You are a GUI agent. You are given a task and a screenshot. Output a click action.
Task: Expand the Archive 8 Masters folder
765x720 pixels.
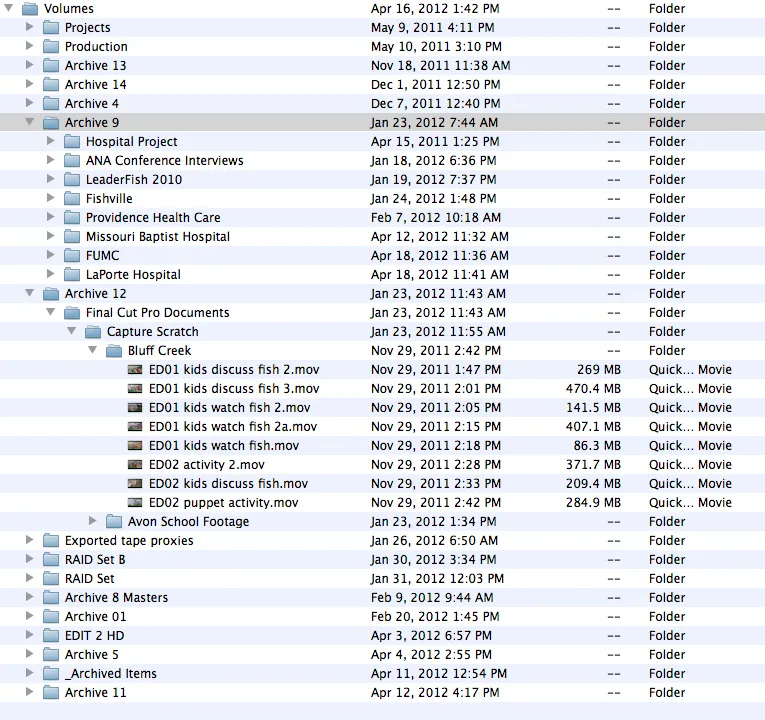tap(29, 598)
